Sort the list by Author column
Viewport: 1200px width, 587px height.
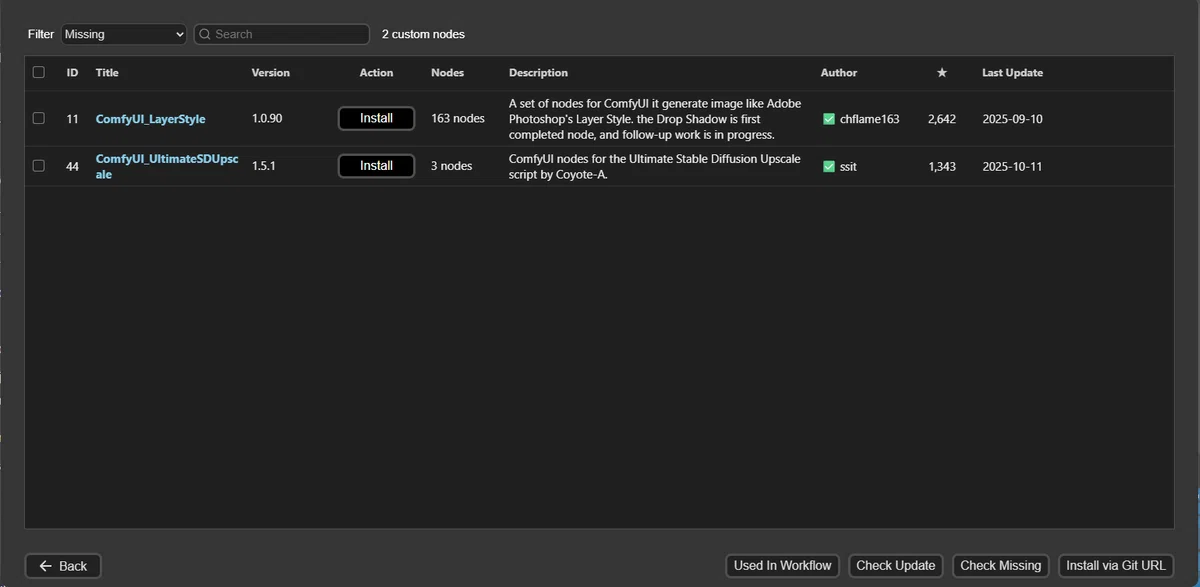point(839,73)
